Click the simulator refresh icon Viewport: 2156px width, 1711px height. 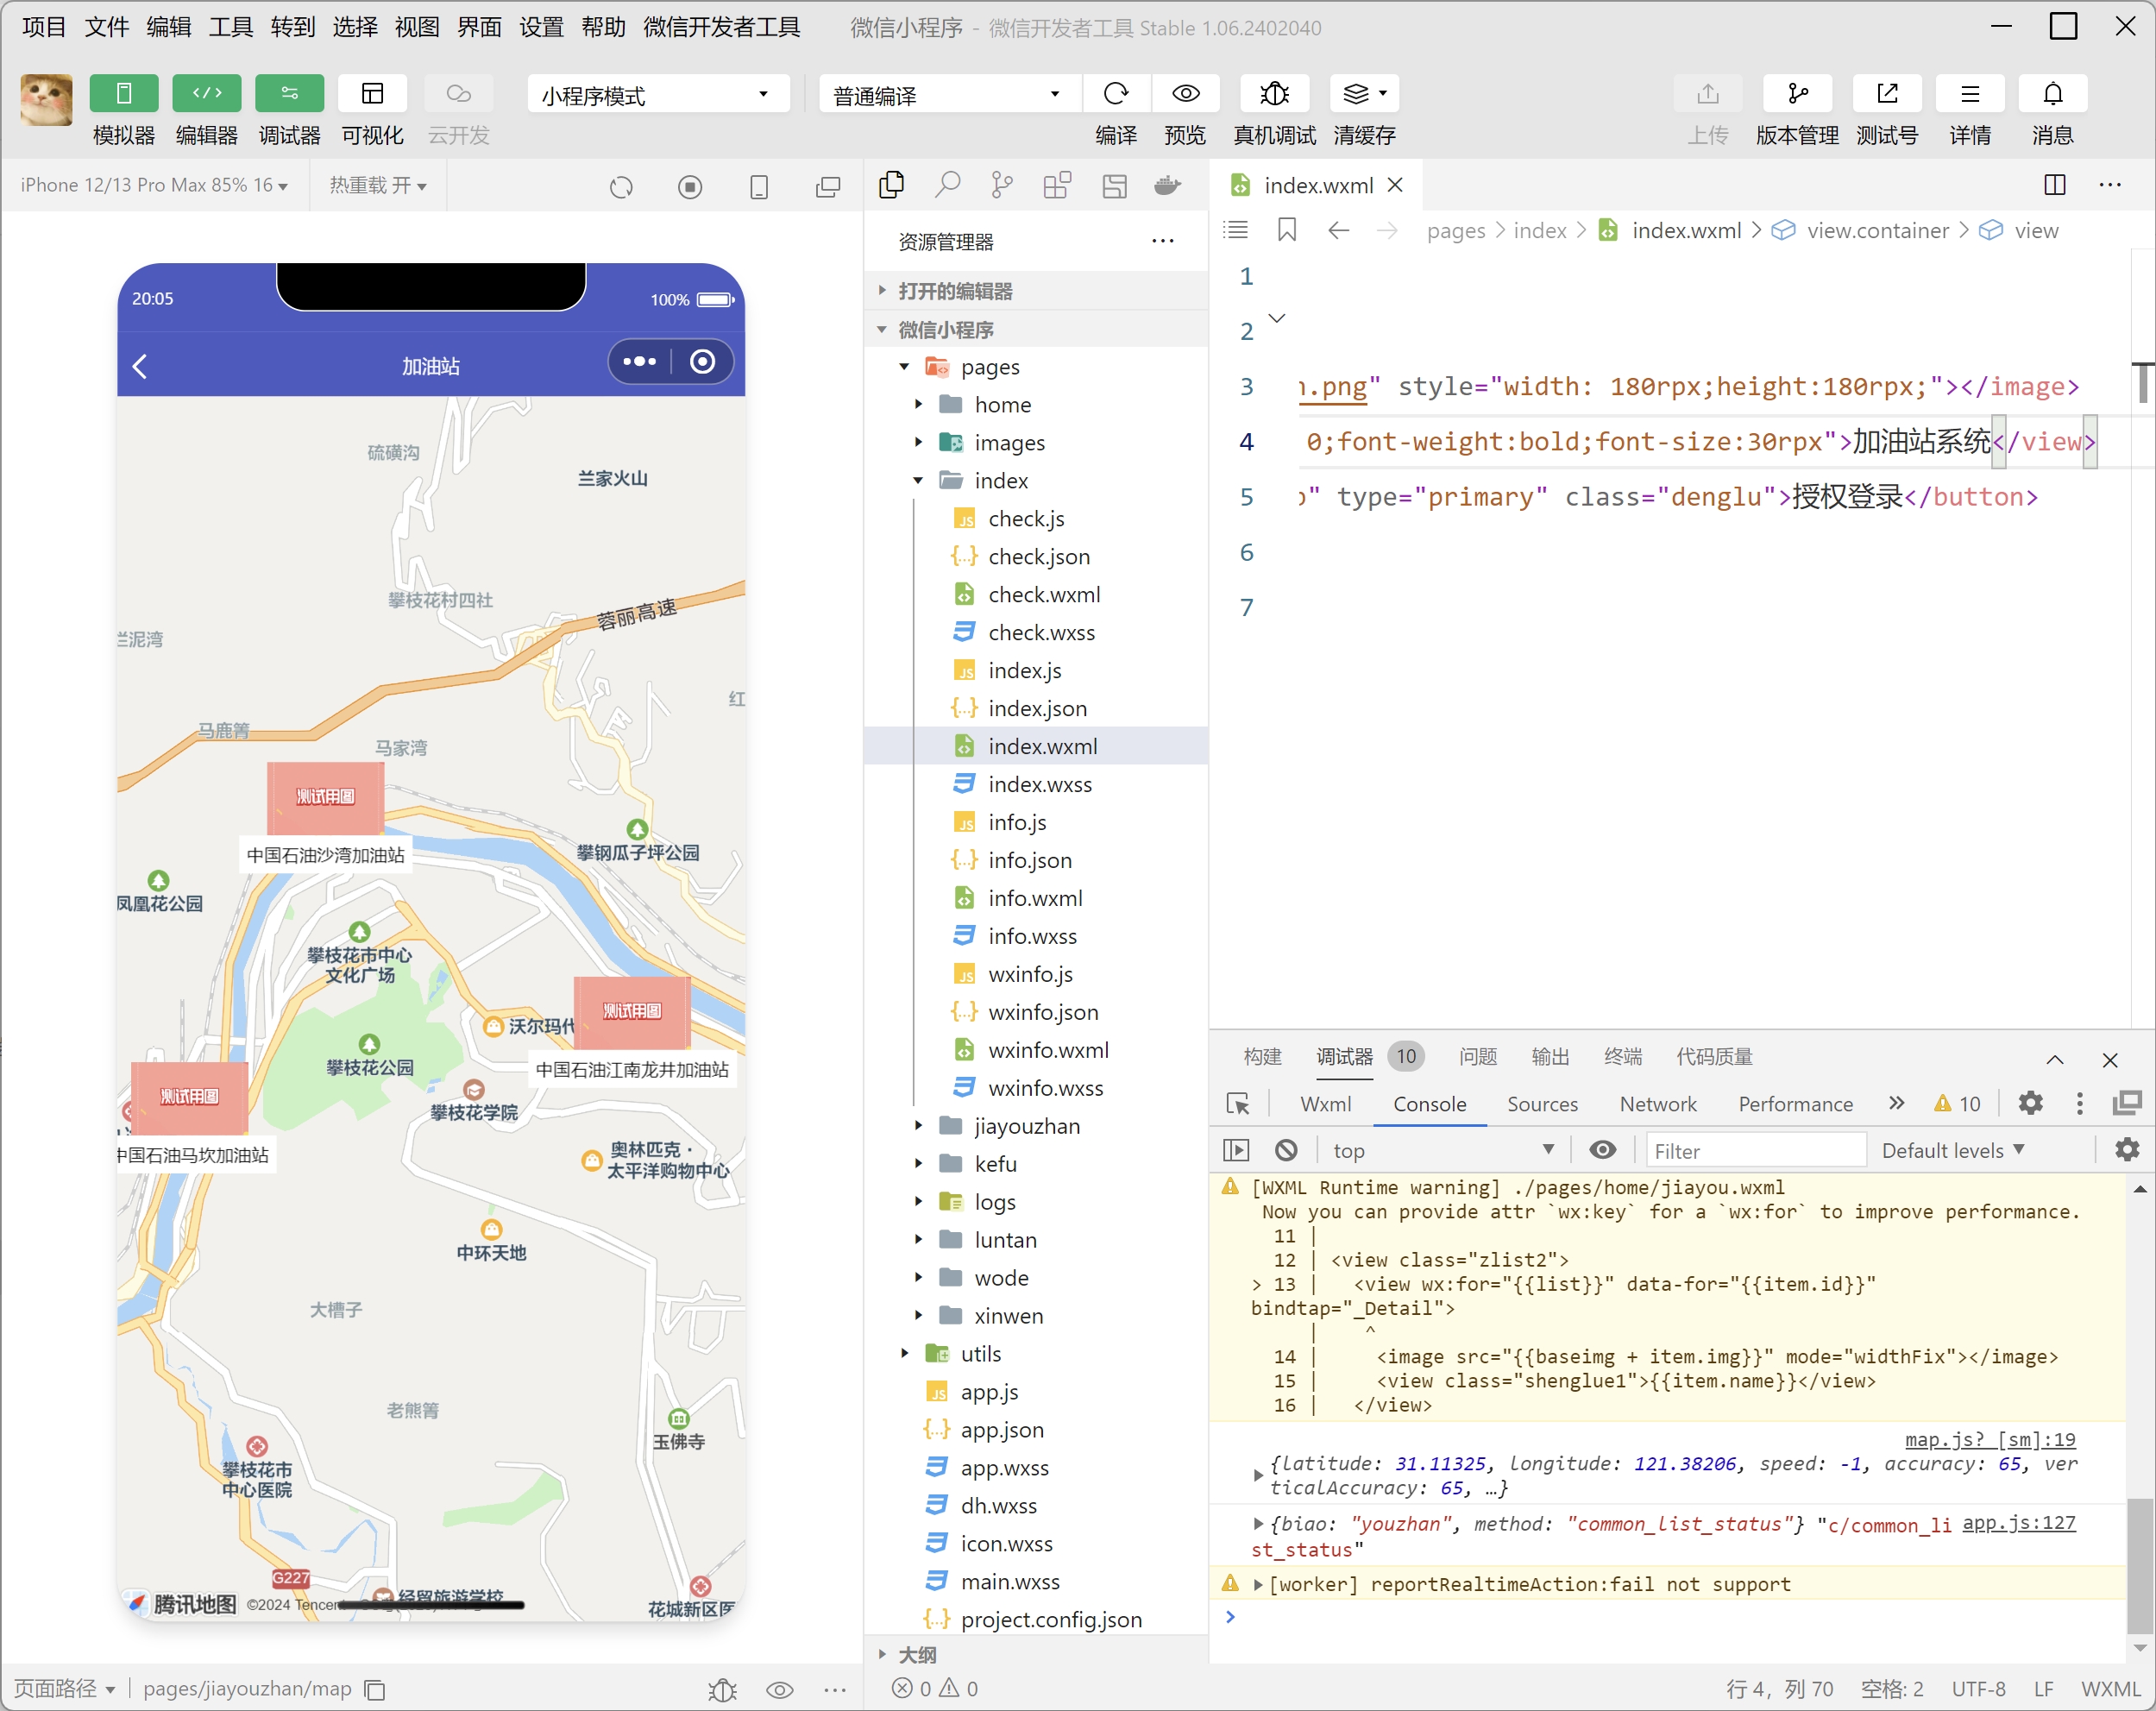point(621,187)
